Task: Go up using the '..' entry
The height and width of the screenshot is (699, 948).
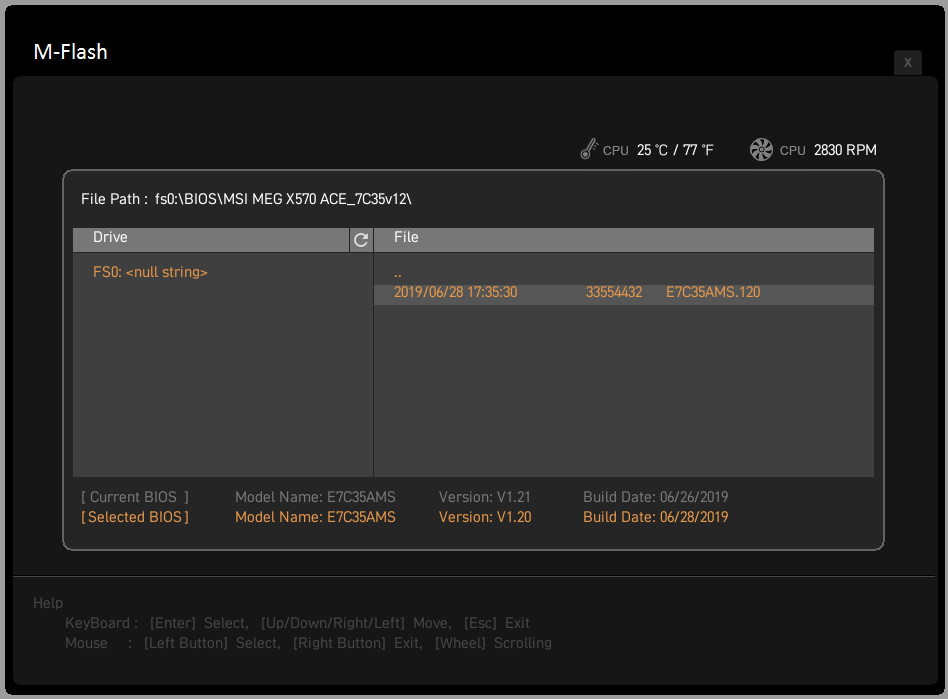Action: click(398, 273)
